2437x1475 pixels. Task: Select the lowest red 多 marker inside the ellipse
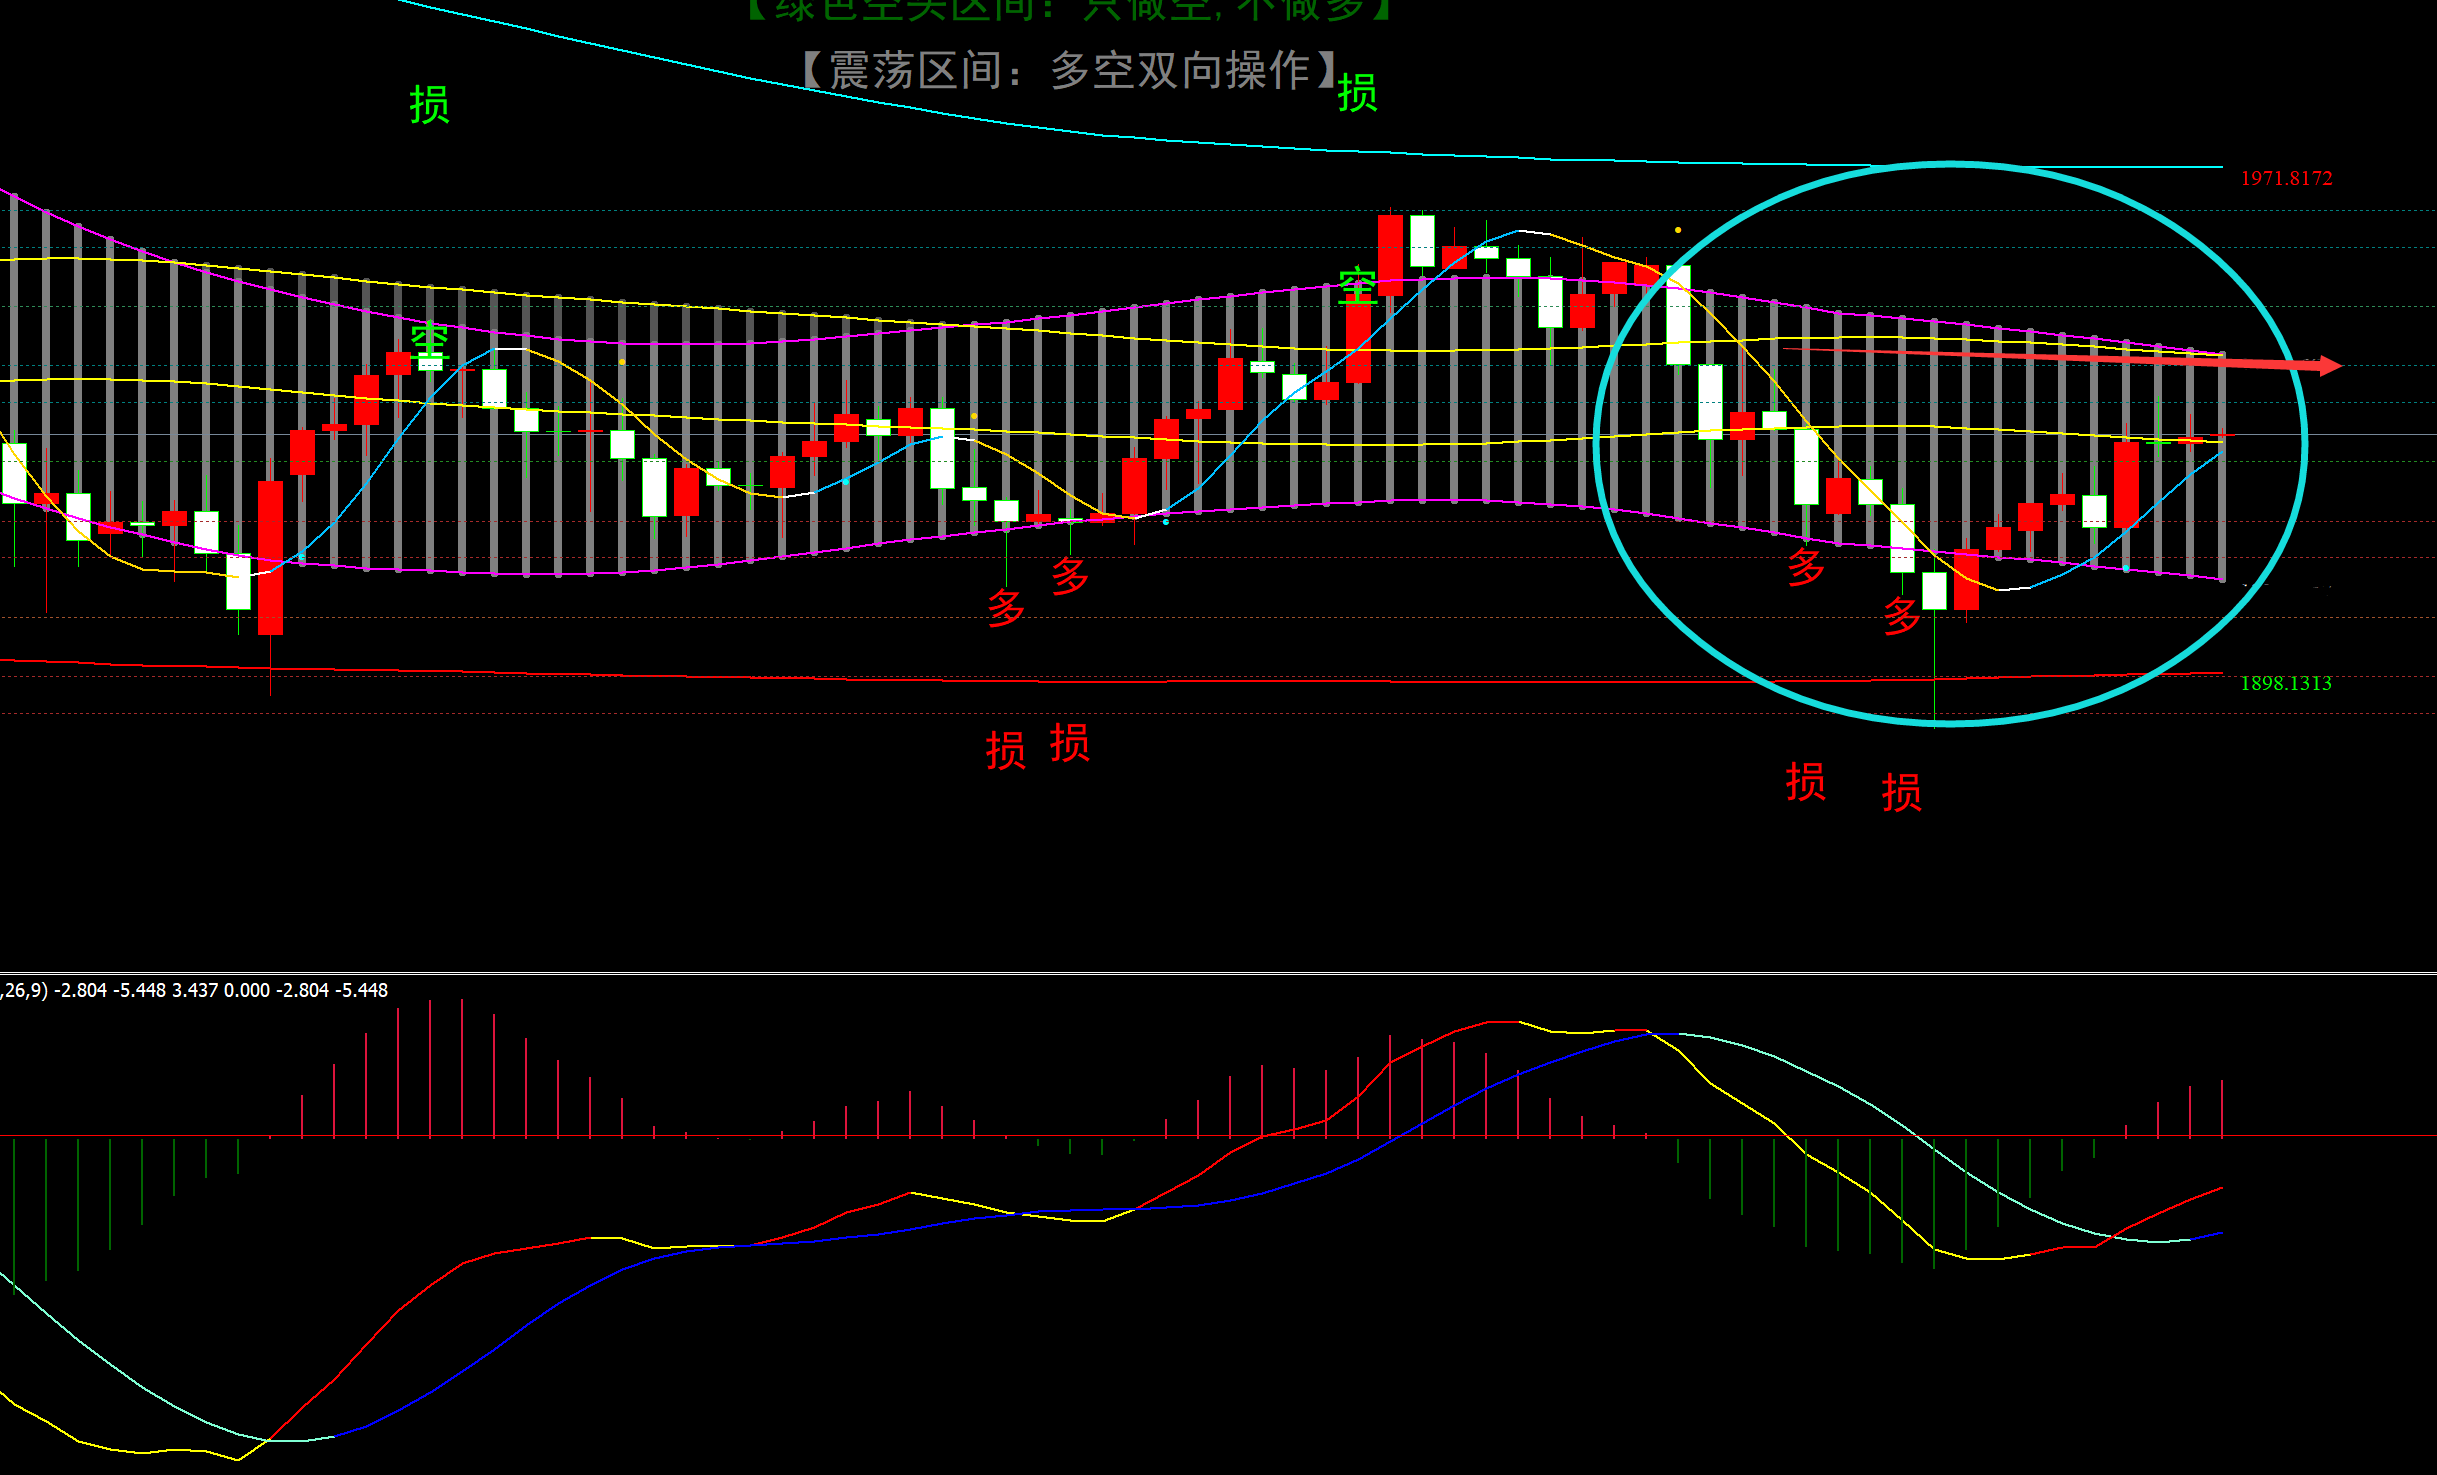pos(1901,615)
